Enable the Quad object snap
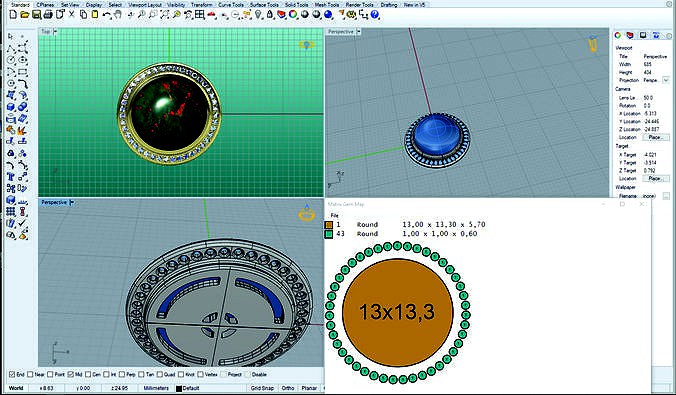 pyautogui.click(x=160, y=374)
